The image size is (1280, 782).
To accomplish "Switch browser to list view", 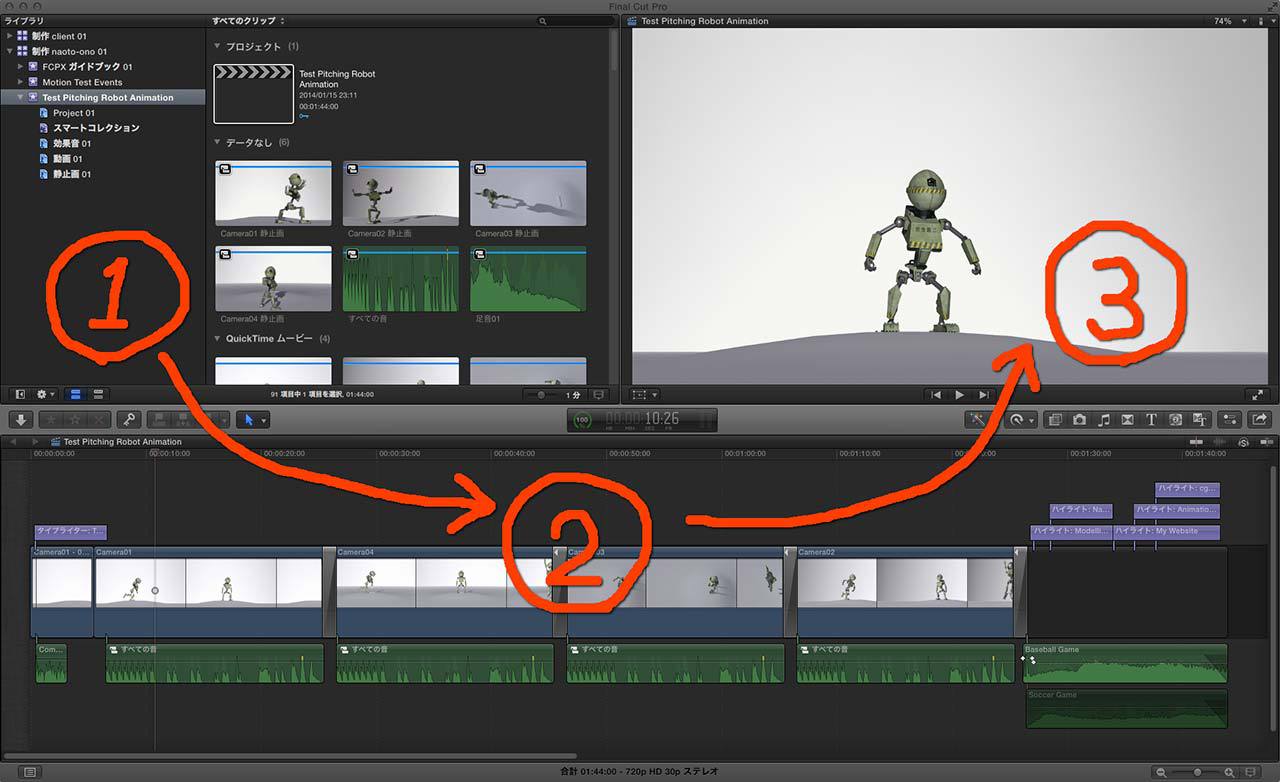I will click(x=97, y=394).
